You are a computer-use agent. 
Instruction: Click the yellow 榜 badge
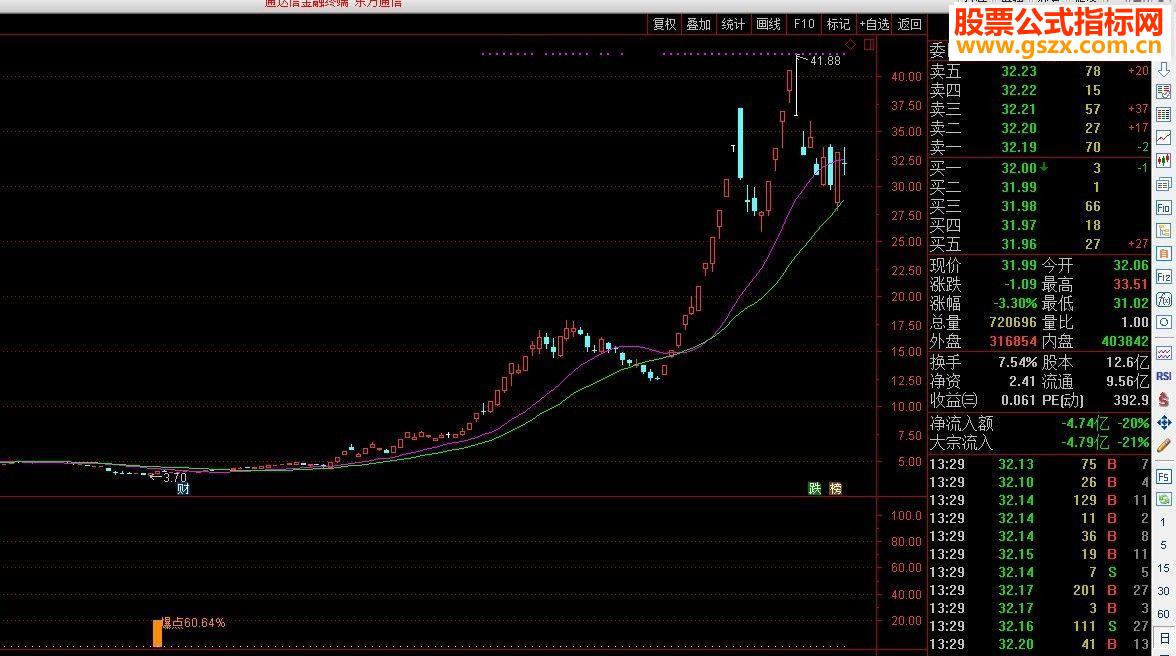point(836,489)
